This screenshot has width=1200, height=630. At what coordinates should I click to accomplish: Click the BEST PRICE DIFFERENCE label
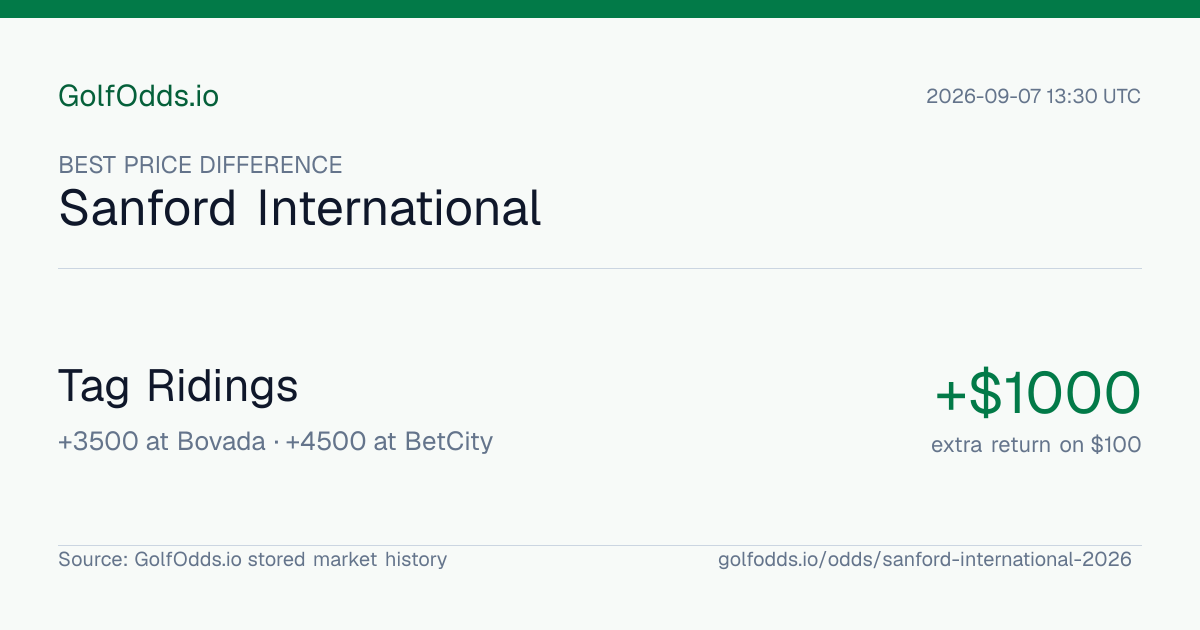click(x=200, y=165)
